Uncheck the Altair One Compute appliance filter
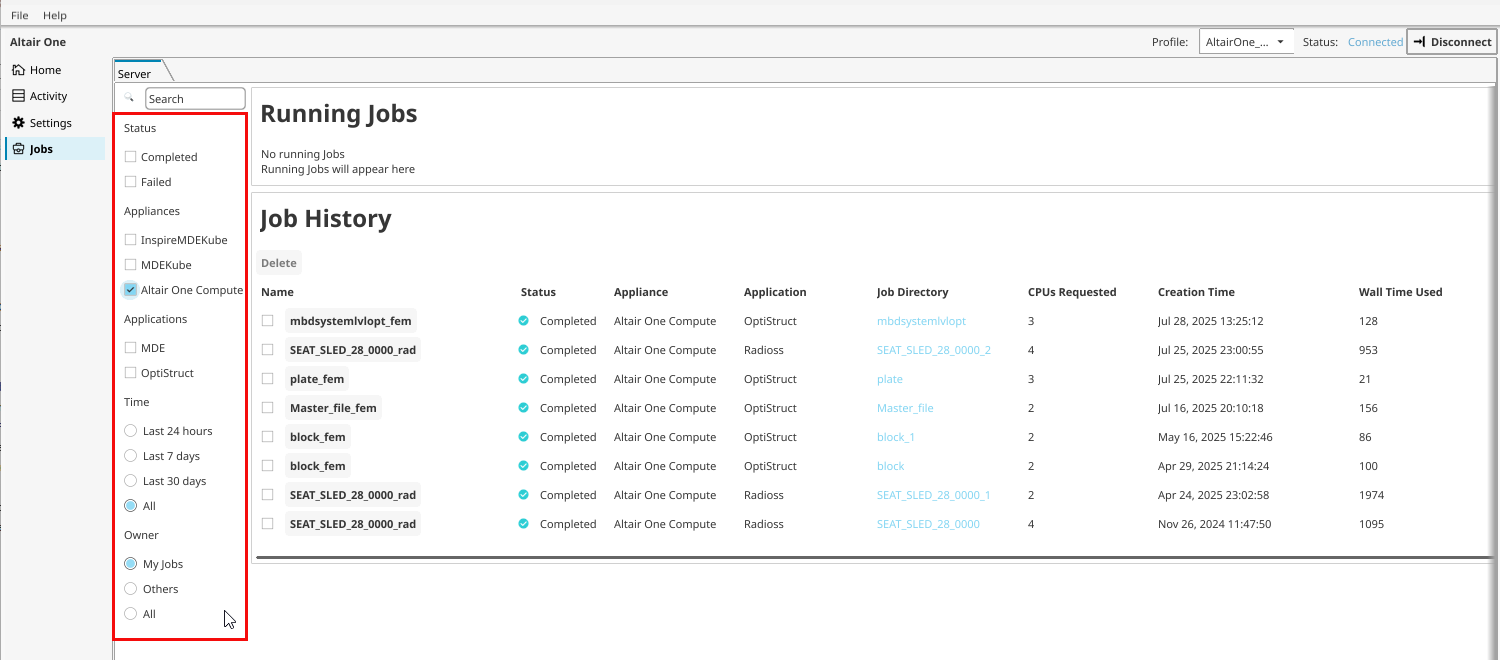Screen dimensions: 1500x660 [x=130, y=290]
